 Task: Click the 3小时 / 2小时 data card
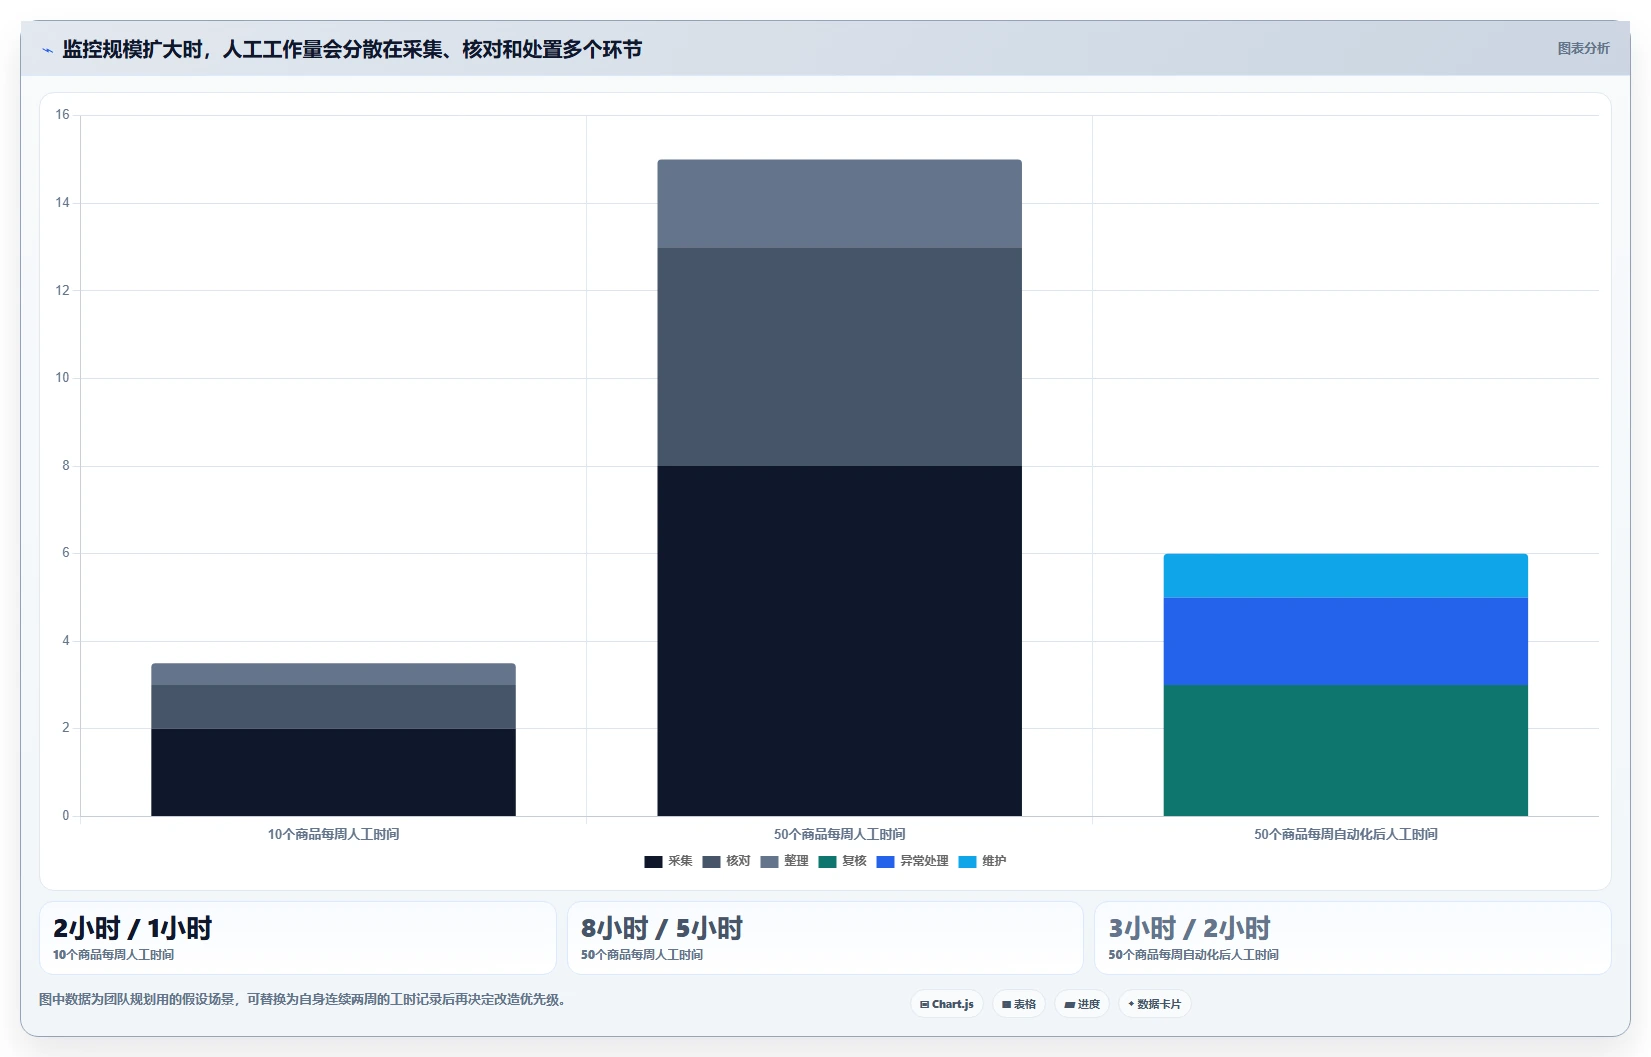1352,938
